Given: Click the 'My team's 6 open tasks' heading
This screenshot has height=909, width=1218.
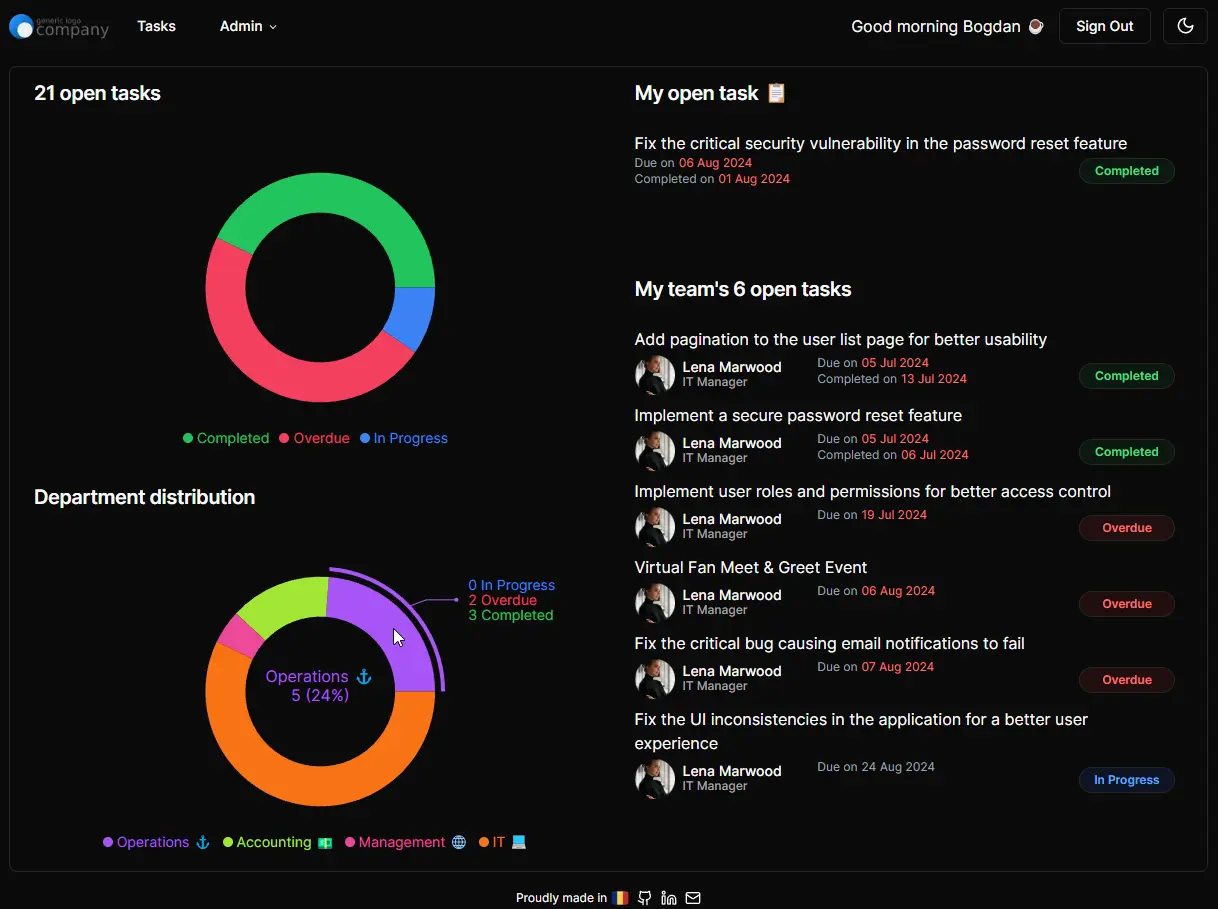Looking at the screenshot, I should pyautogui.click(x=743, y=289).
